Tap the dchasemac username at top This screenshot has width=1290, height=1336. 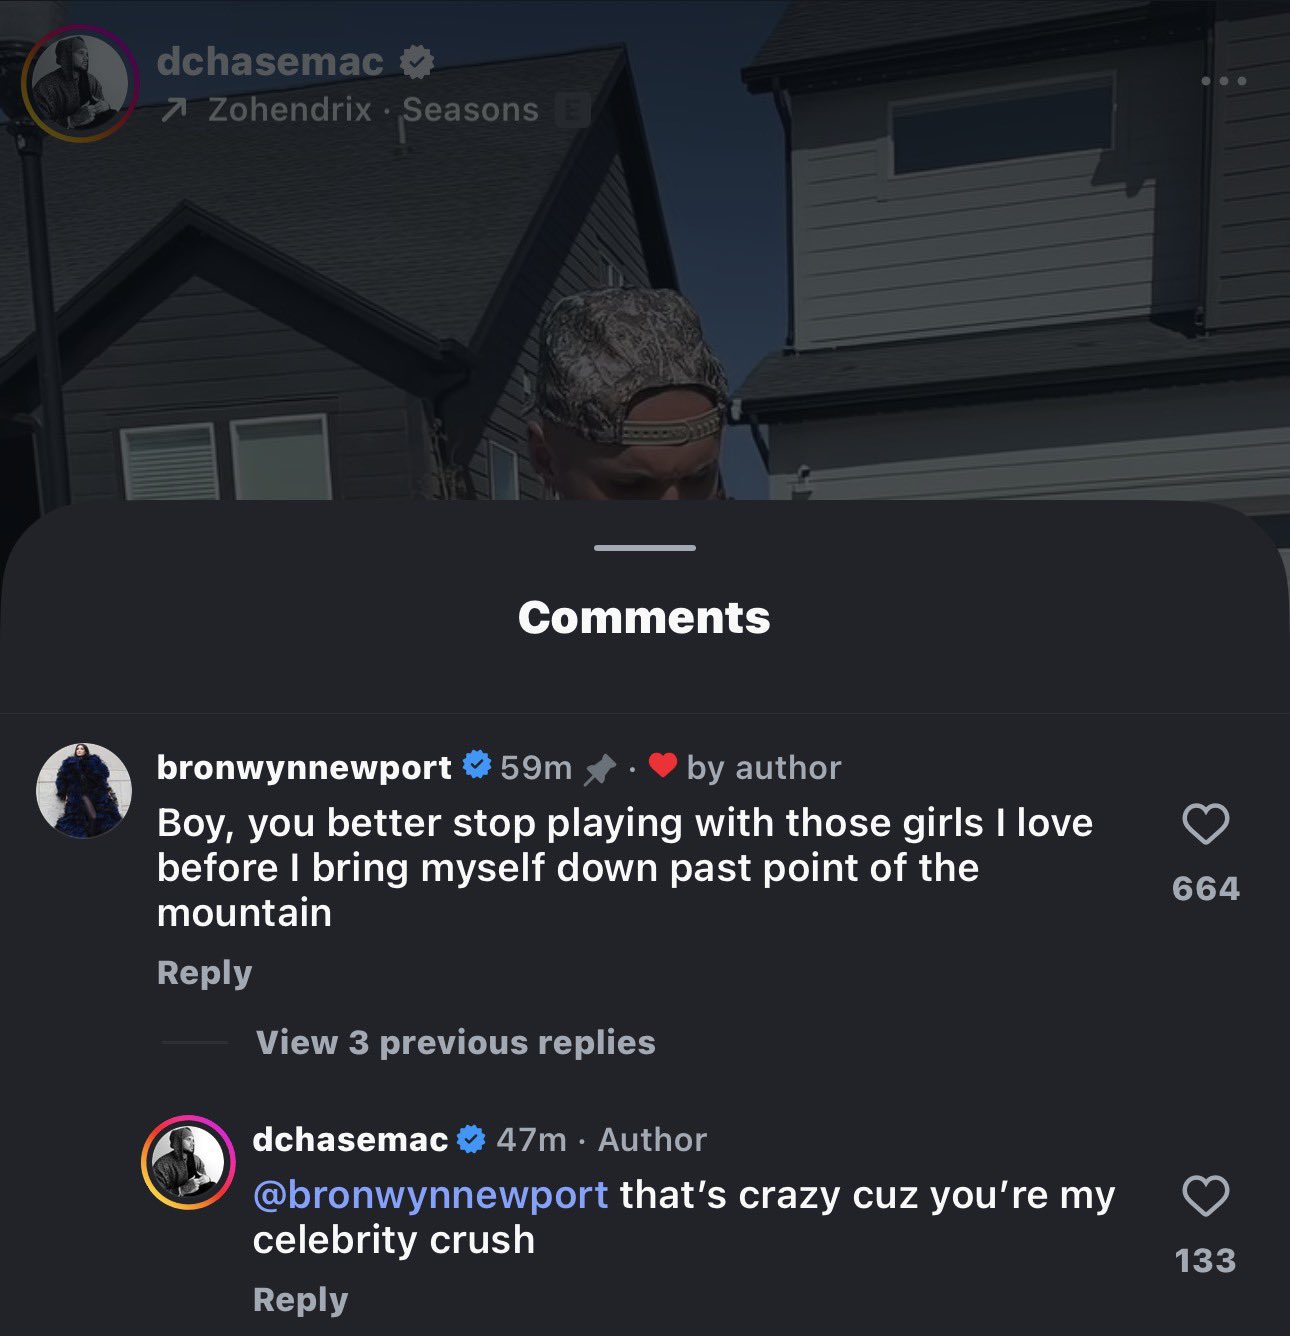pos(270,62)
